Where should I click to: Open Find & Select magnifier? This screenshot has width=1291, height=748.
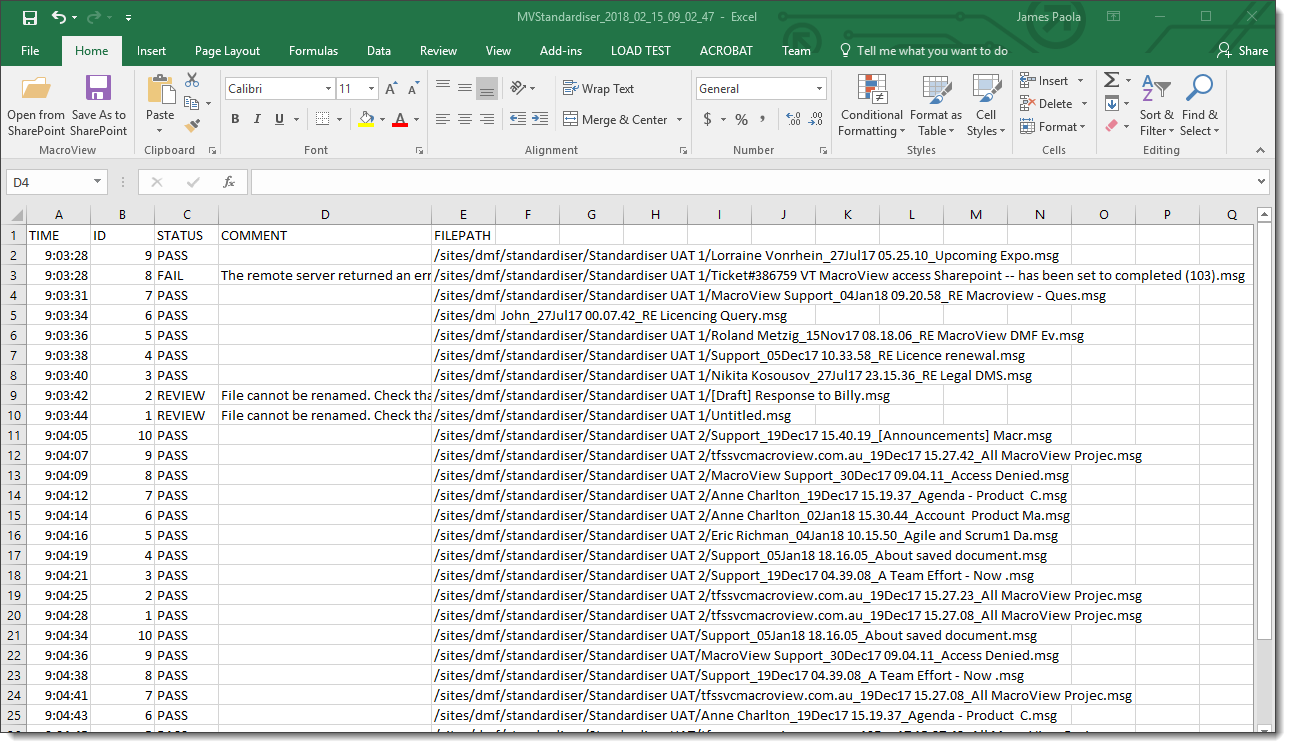pyautogui.click(x=1199, y=105)
